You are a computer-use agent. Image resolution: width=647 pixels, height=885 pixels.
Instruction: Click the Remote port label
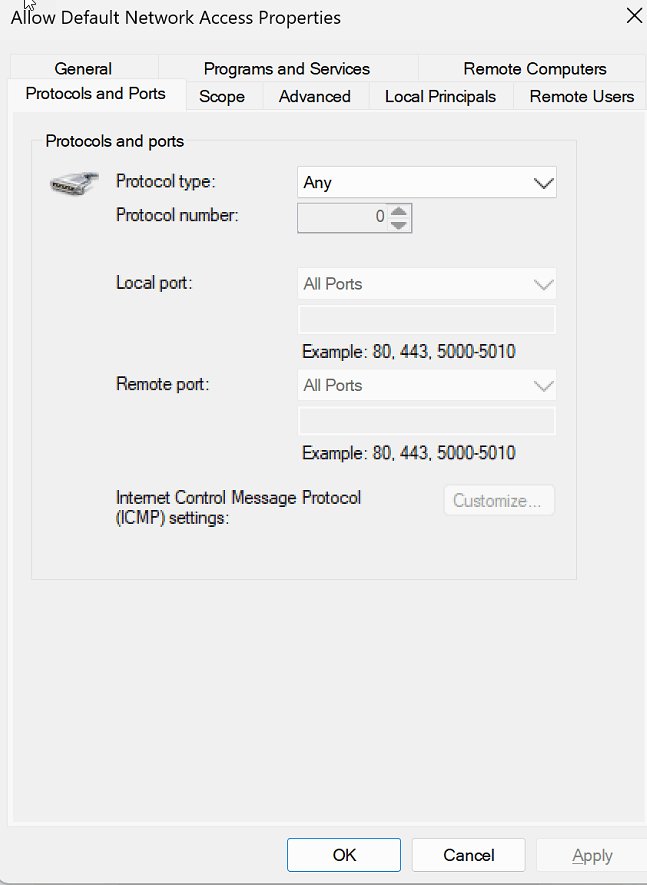(163, 384)
